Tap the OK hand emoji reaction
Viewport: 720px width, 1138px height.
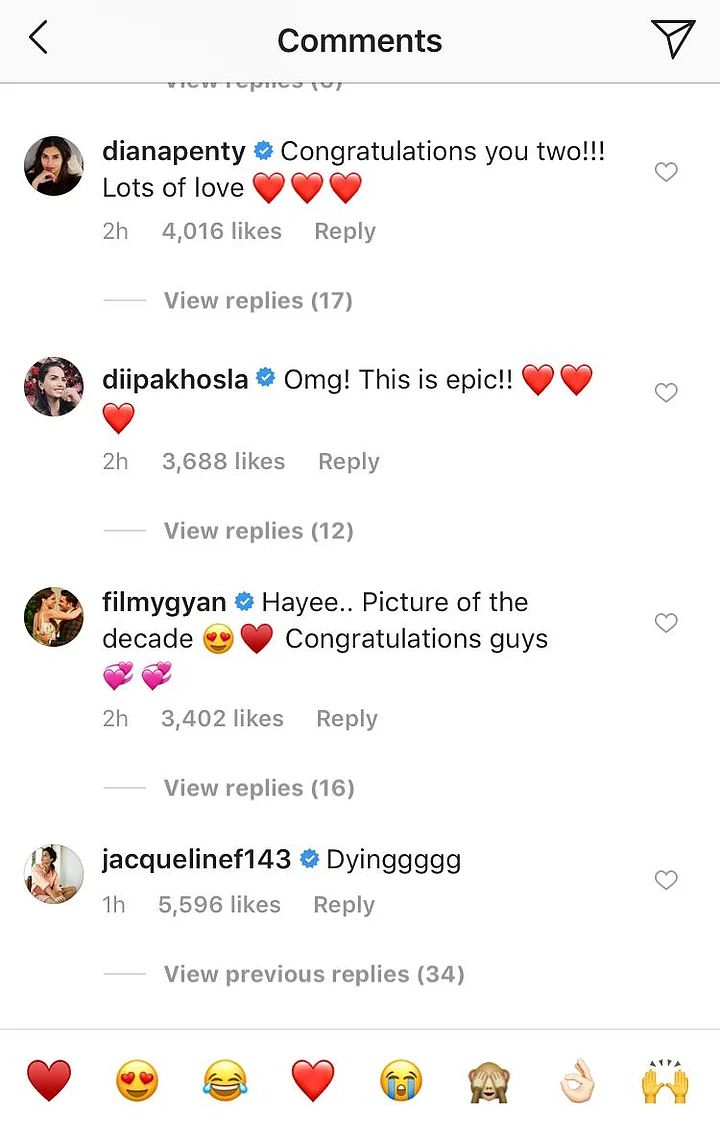click(578, 1081)
